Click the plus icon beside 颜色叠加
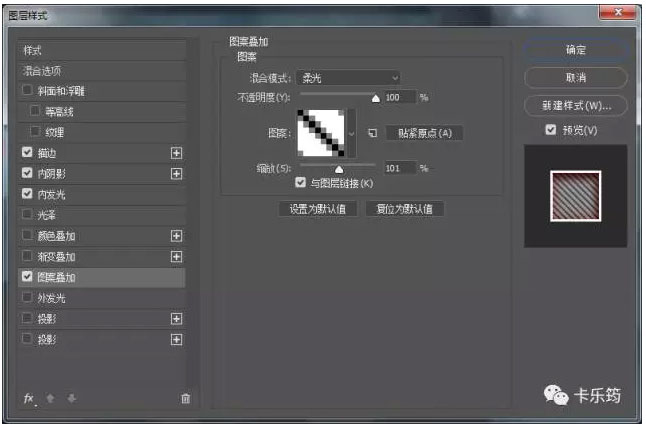646x424 pixels. tap(176, 236)
